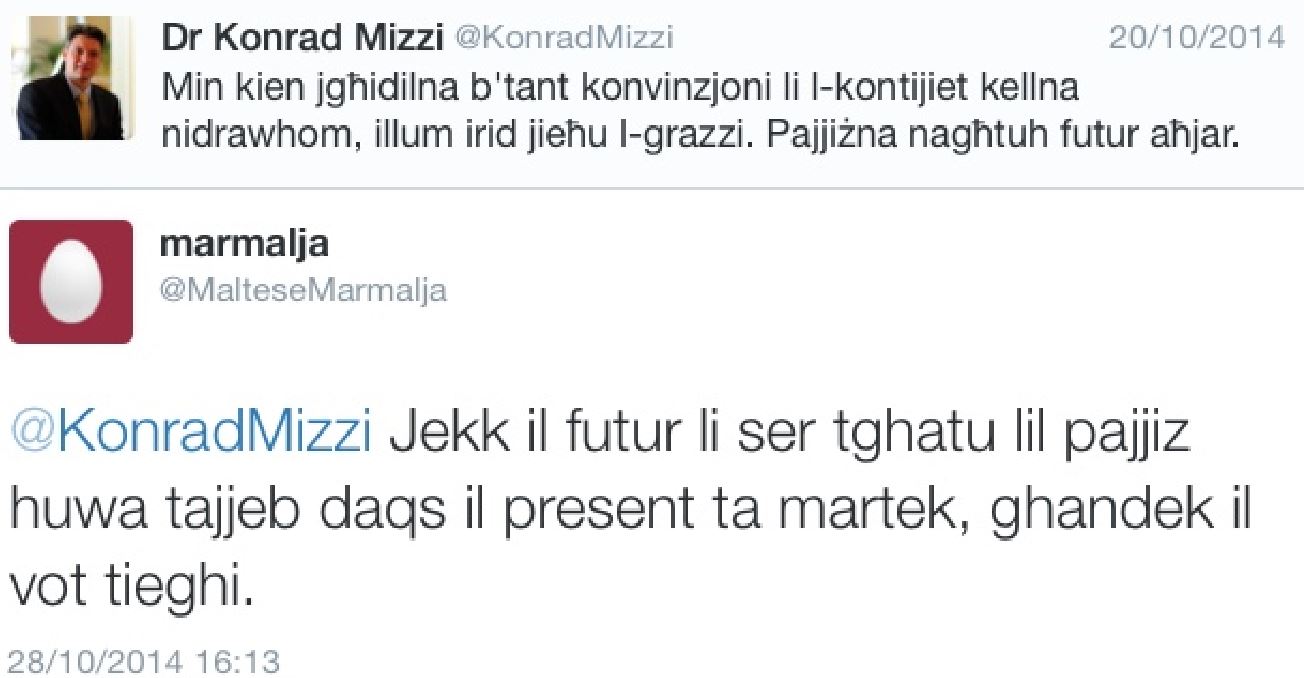Click the 20/10/2014 tweet date

click(1196, 38)
